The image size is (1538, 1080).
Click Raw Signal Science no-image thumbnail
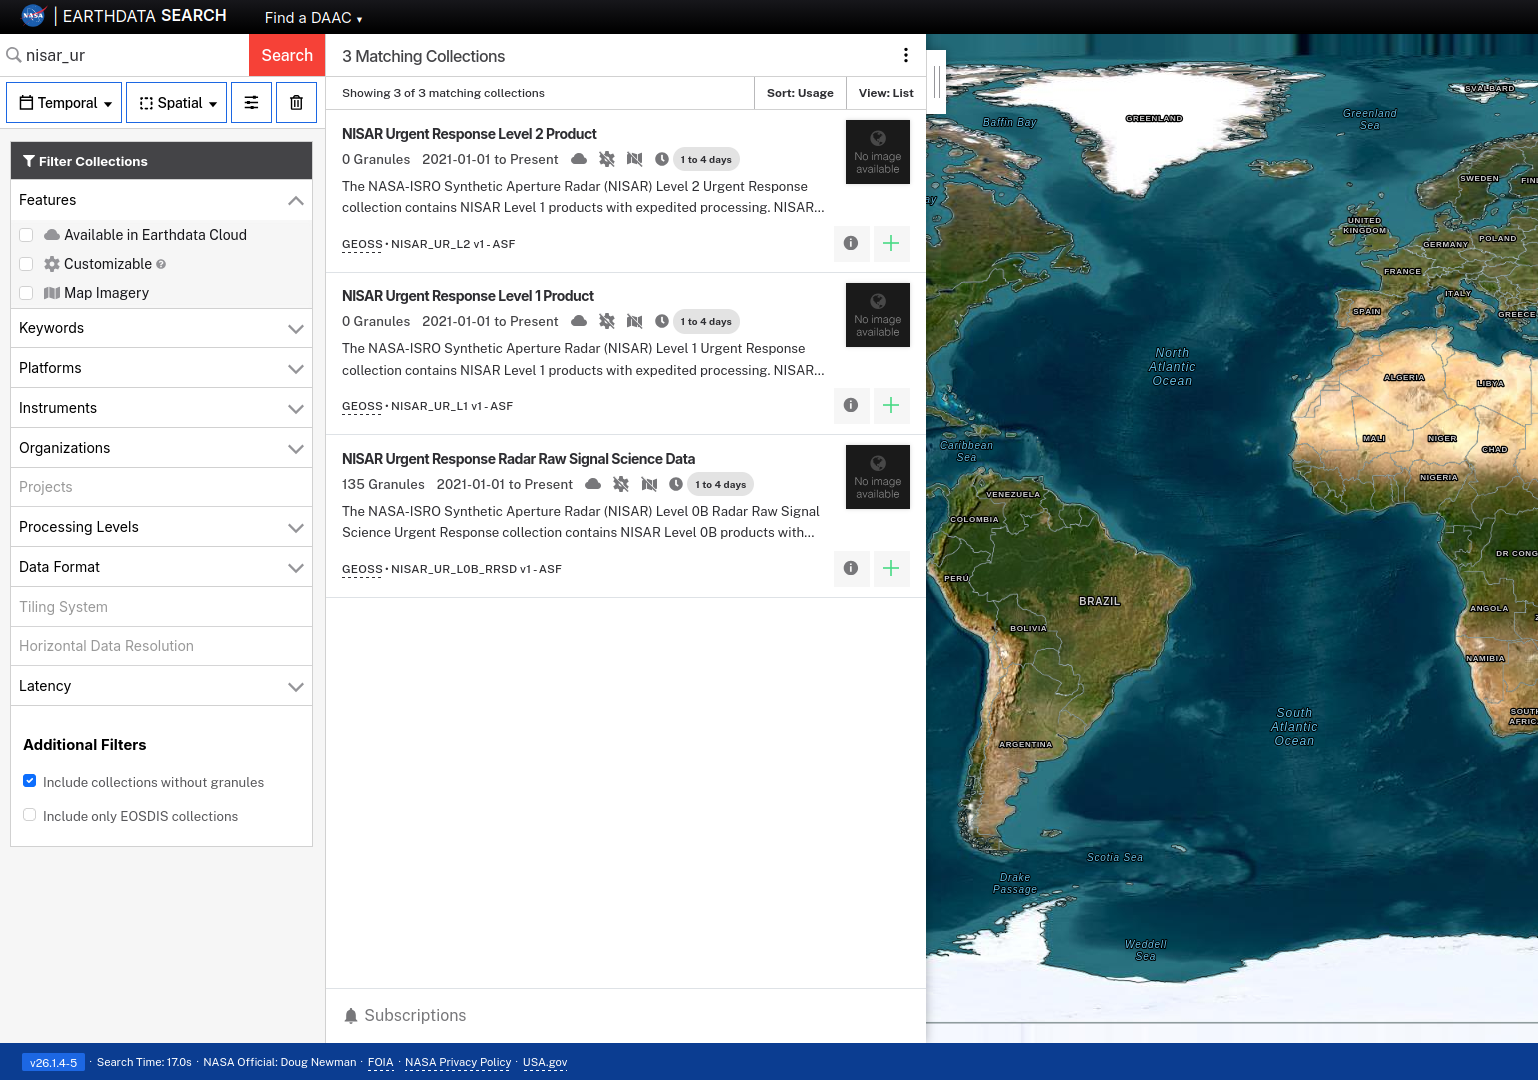pos(878,477)
